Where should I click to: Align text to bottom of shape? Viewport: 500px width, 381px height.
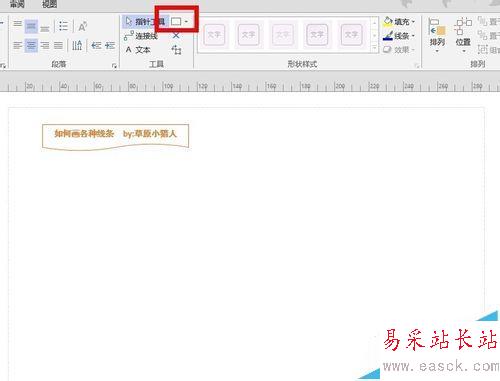[45, 28]
